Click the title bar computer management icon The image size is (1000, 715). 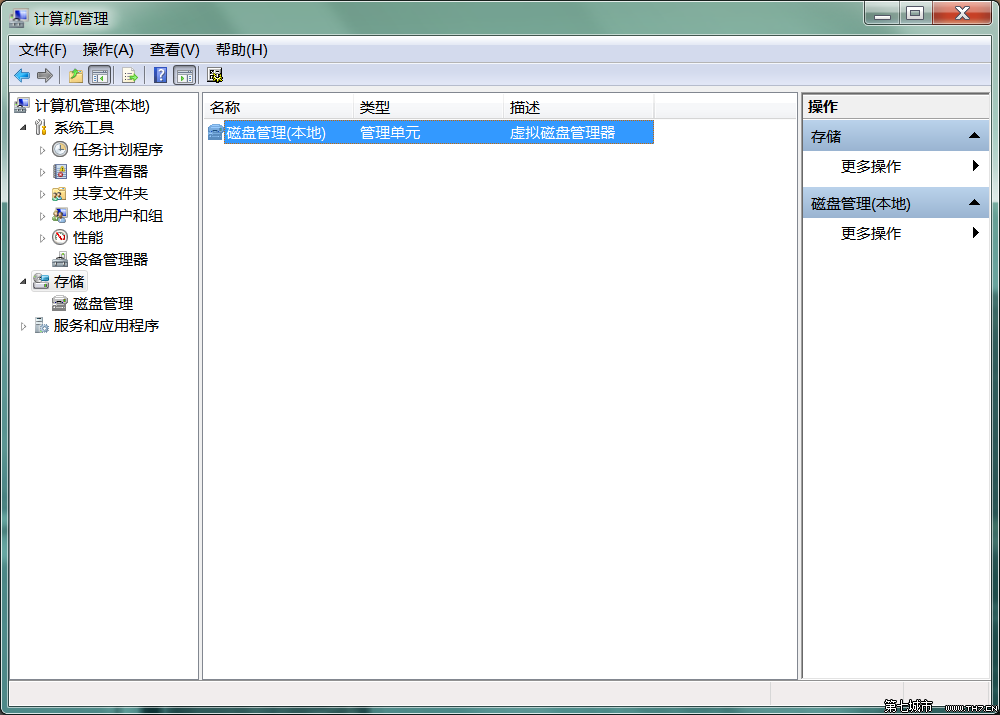pyautogui.click(x=19, y=18)
